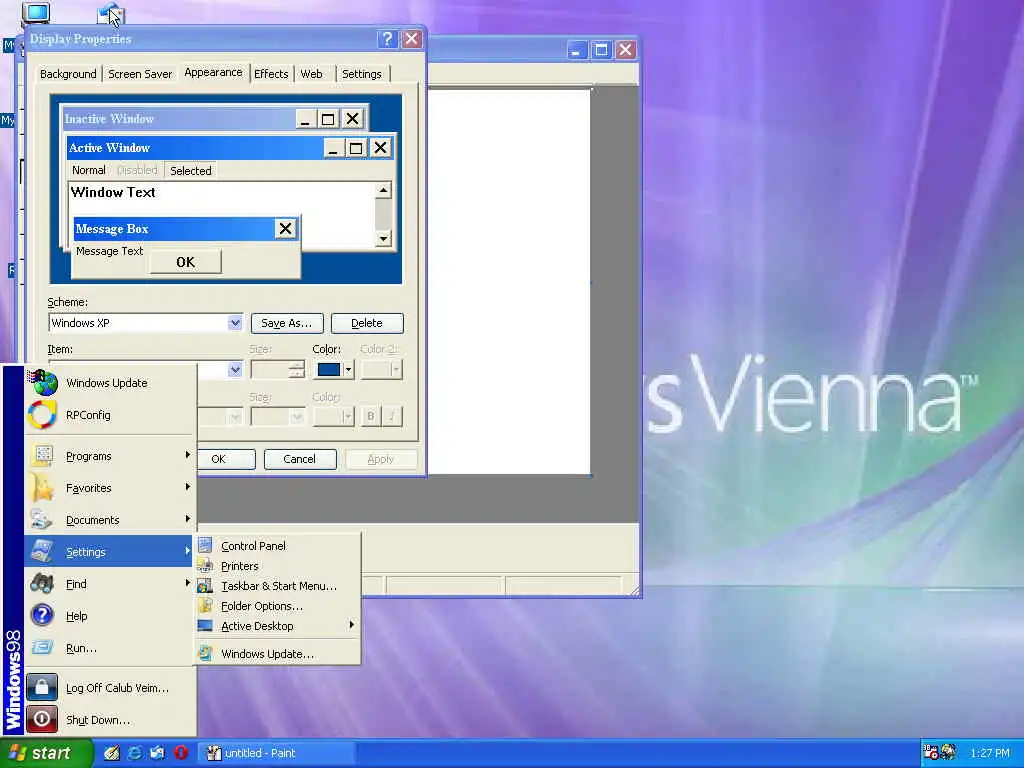The height and width of the screenshot is (768, 1024).
Task: Click the item Color swatch
Action: click(328, 370)
